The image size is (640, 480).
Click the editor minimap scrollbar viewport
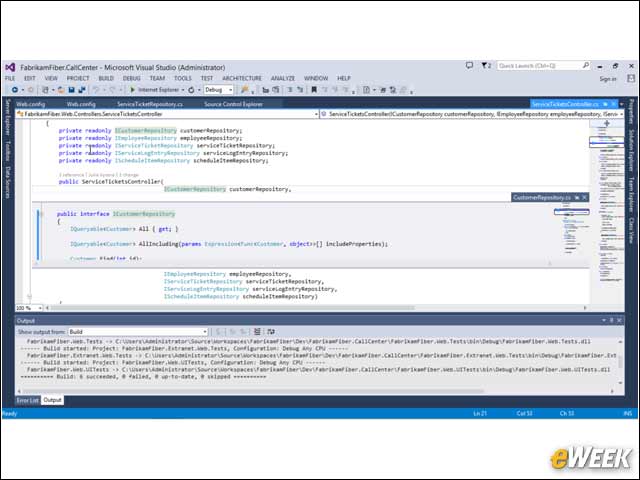point(606,142)
